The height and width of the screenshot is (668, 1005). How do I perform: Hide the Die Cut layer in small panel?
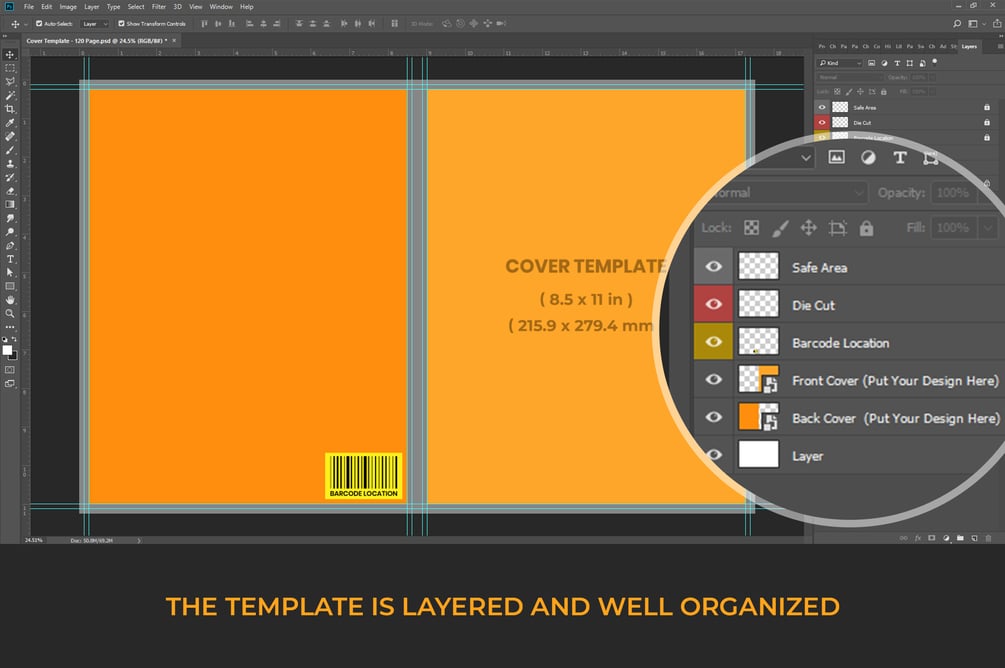pos(822,122)
